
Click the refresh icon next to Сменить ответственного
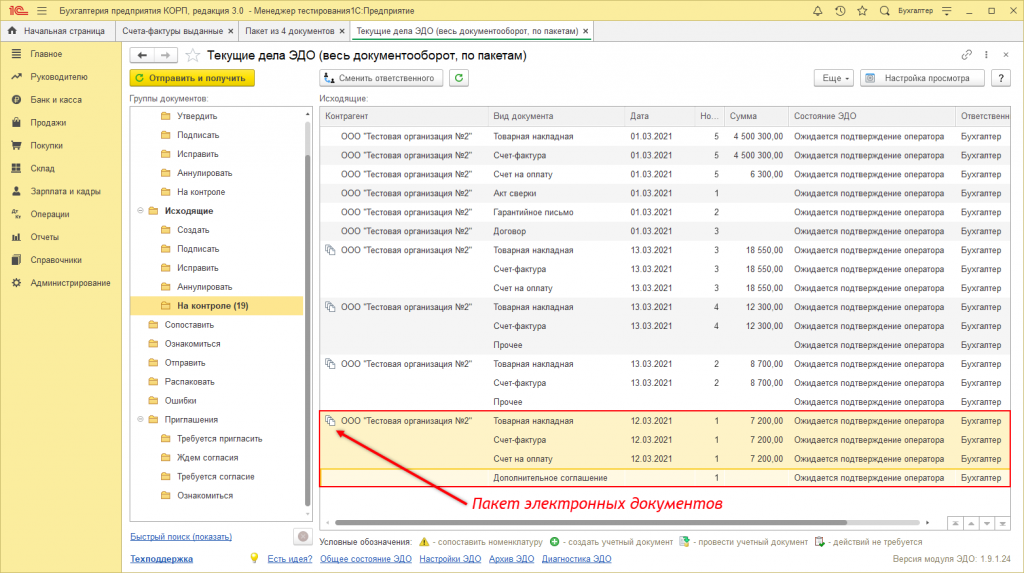(x=459, y=77)
